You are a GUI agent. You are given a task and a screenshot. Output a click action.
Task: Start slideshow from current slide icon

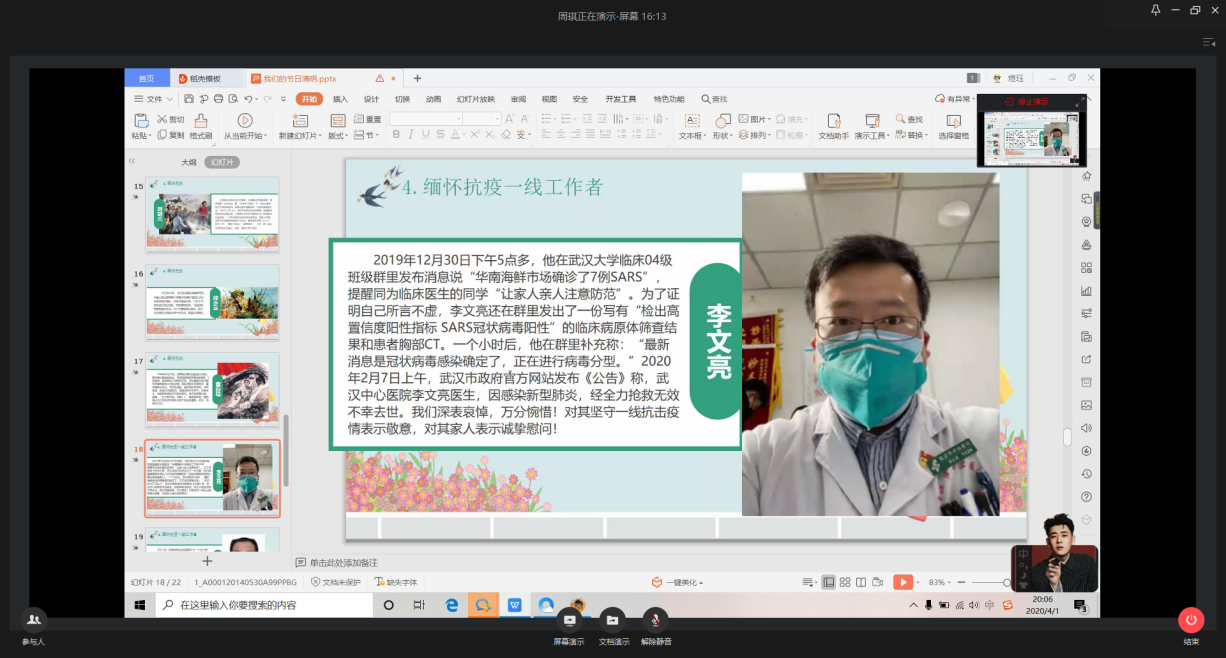(244, 121)
